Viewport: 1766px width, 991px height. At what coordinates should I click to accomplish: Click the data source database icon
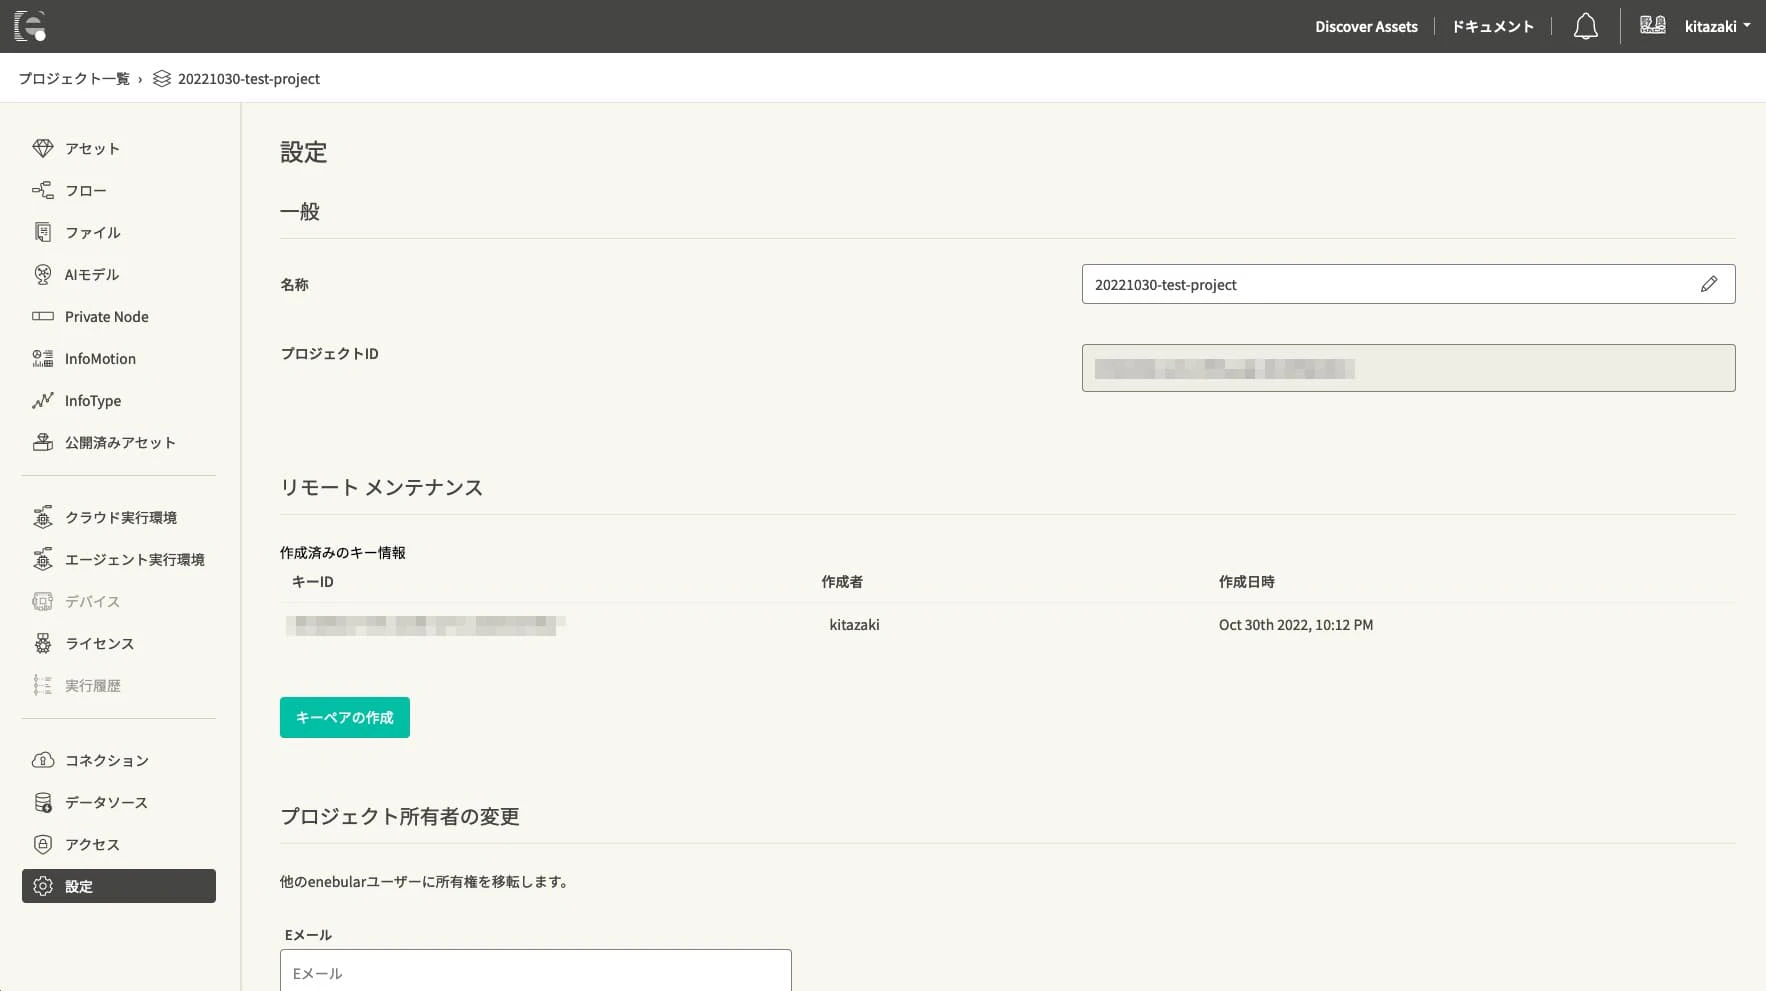click(42, 802)
